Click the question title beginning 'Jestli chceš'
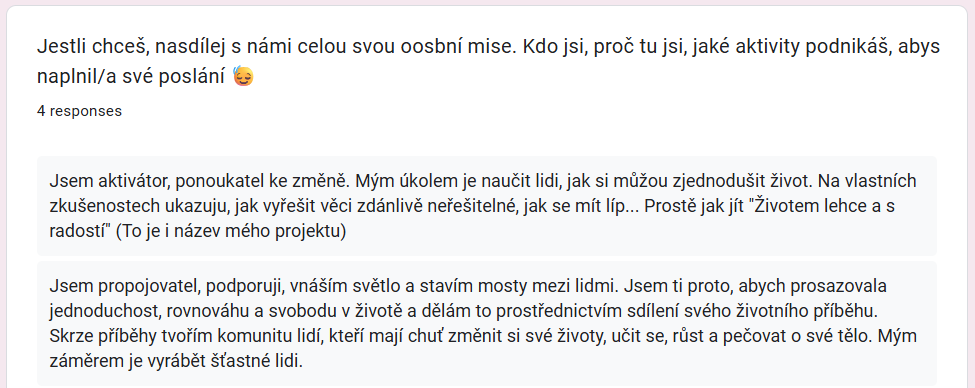975x388 pixels. [x=488, y=62]
